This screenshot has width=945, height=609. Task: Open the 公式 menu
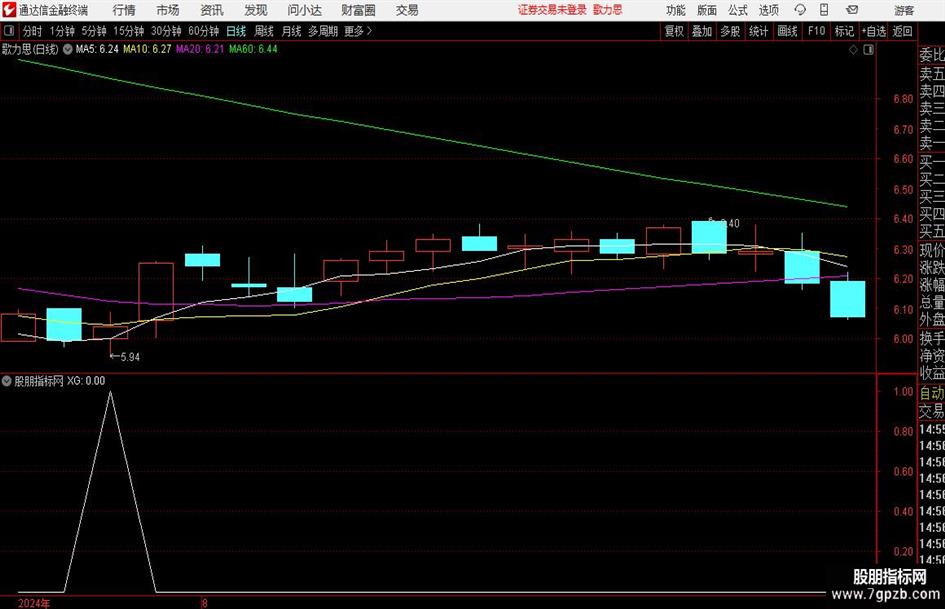point(738,10)
